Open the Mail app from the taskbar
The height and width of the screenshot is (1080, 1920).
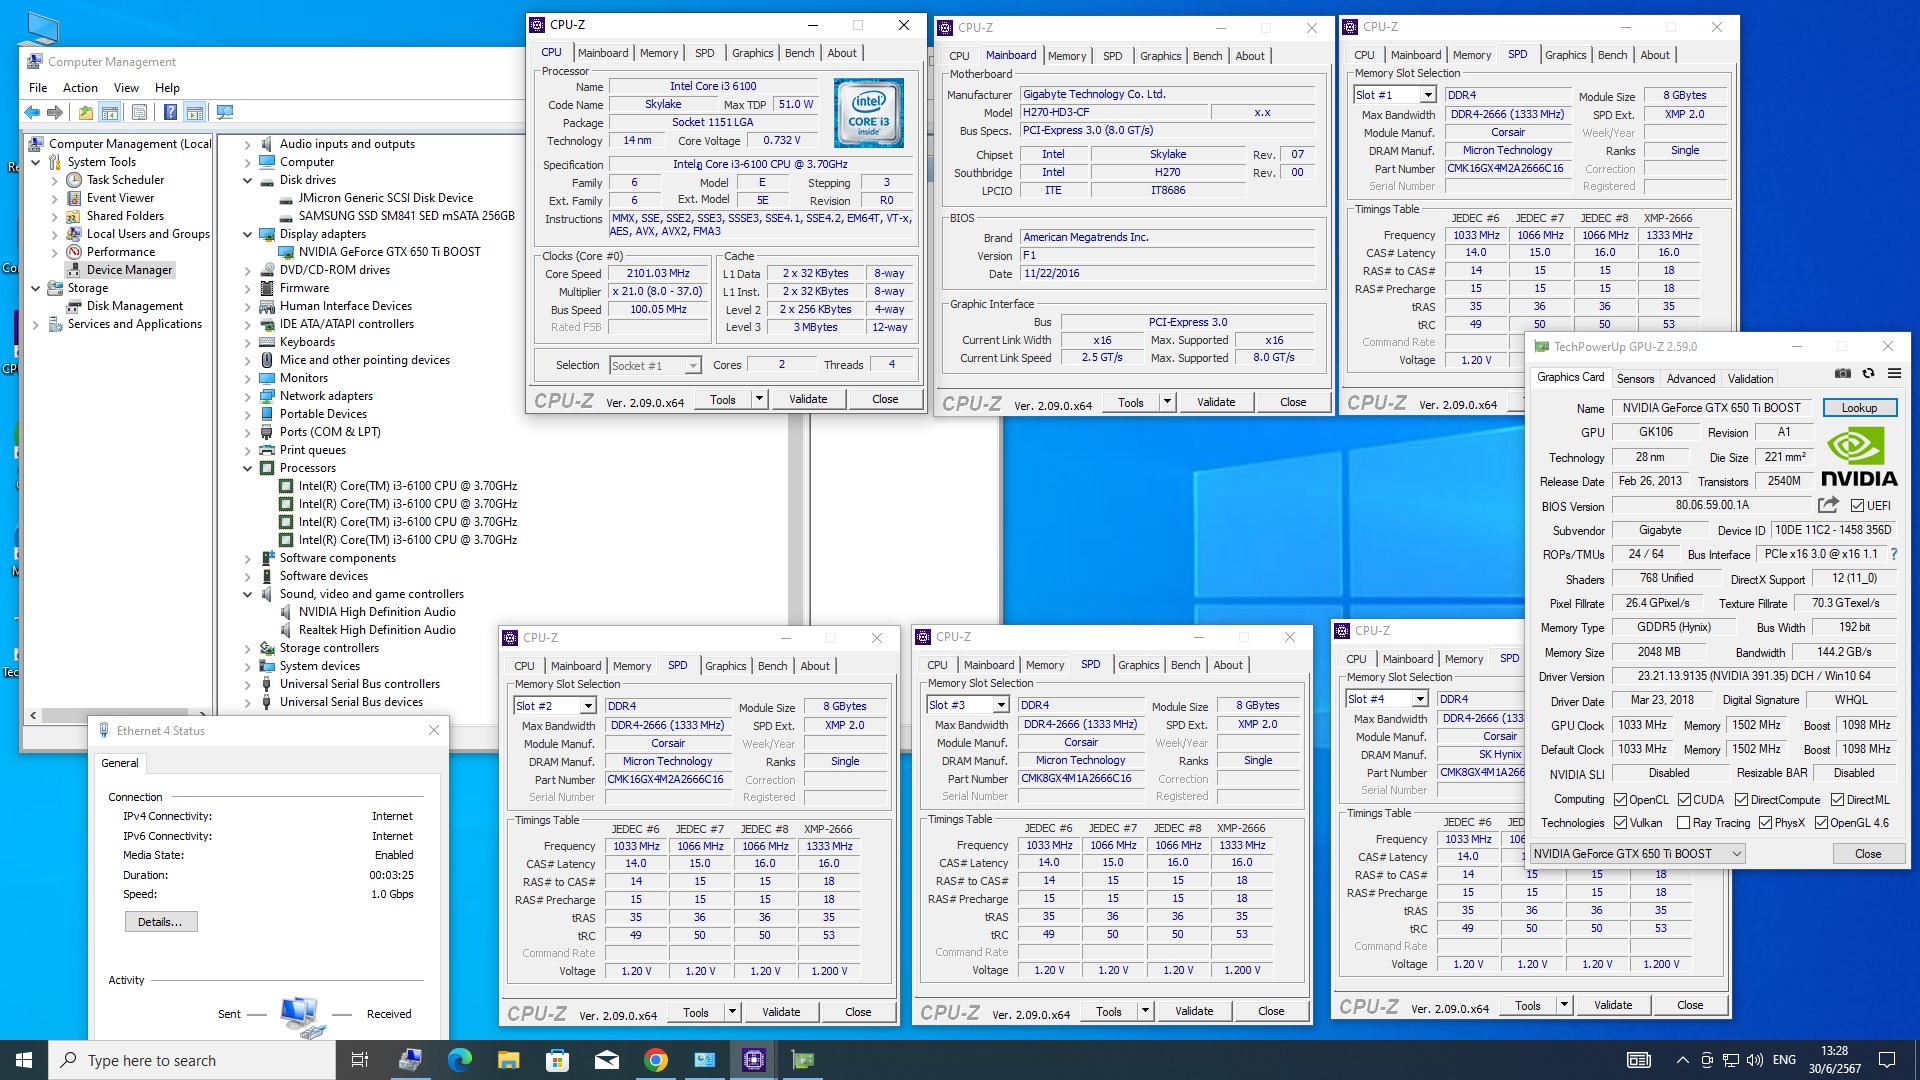pyautogui.click(x=606, y=1060)
